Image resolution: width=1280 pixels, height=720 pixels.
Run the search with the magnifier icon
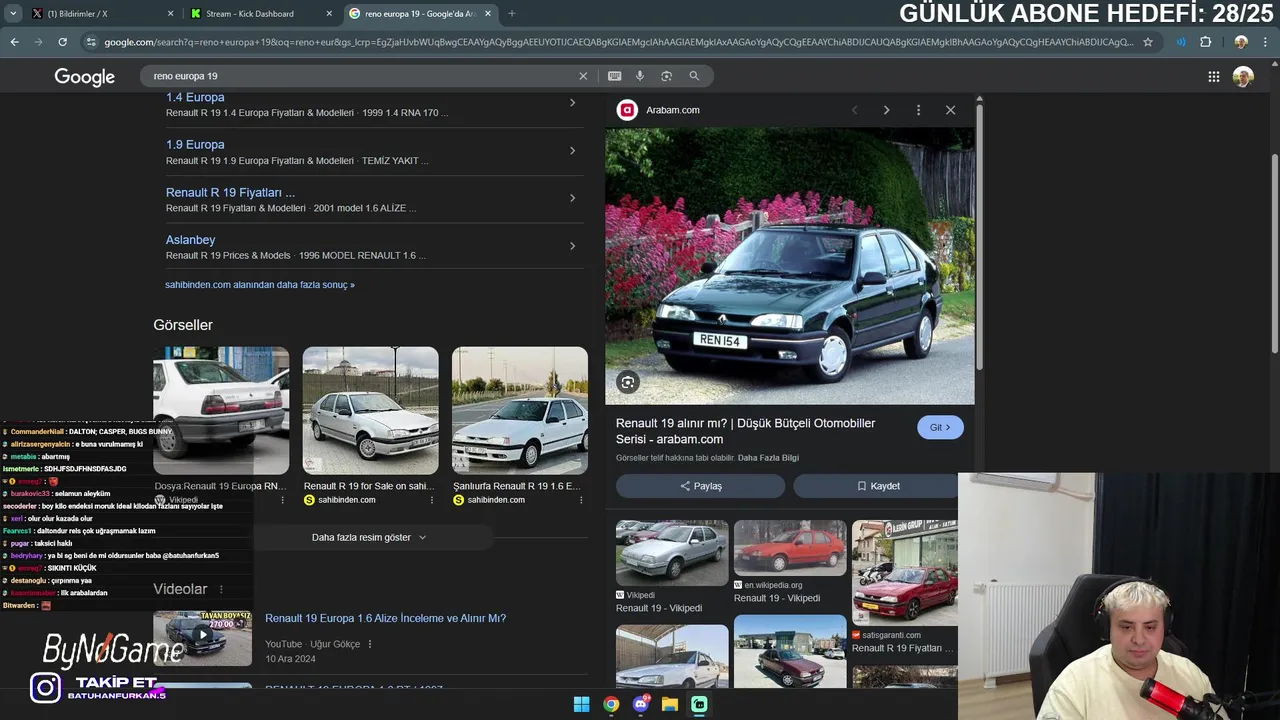(694, 76)
